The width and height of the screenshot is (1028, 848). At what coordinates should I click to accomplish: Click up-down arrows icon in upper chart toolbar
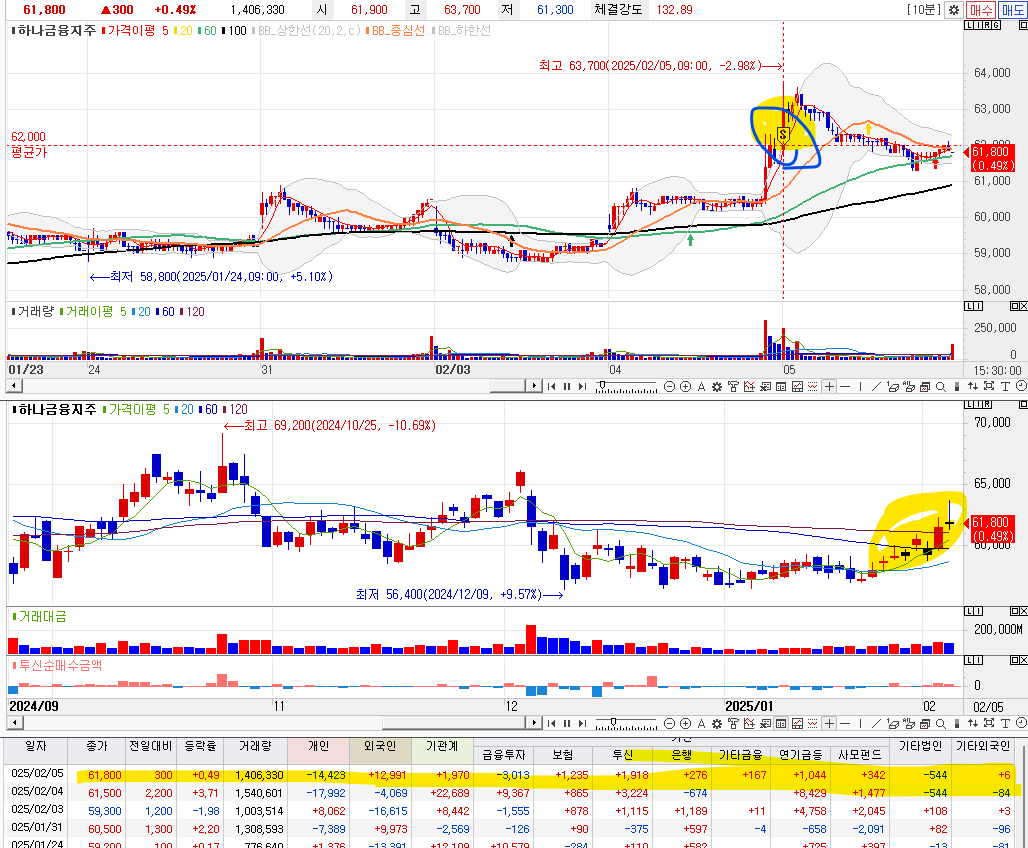tap(973, 387)
